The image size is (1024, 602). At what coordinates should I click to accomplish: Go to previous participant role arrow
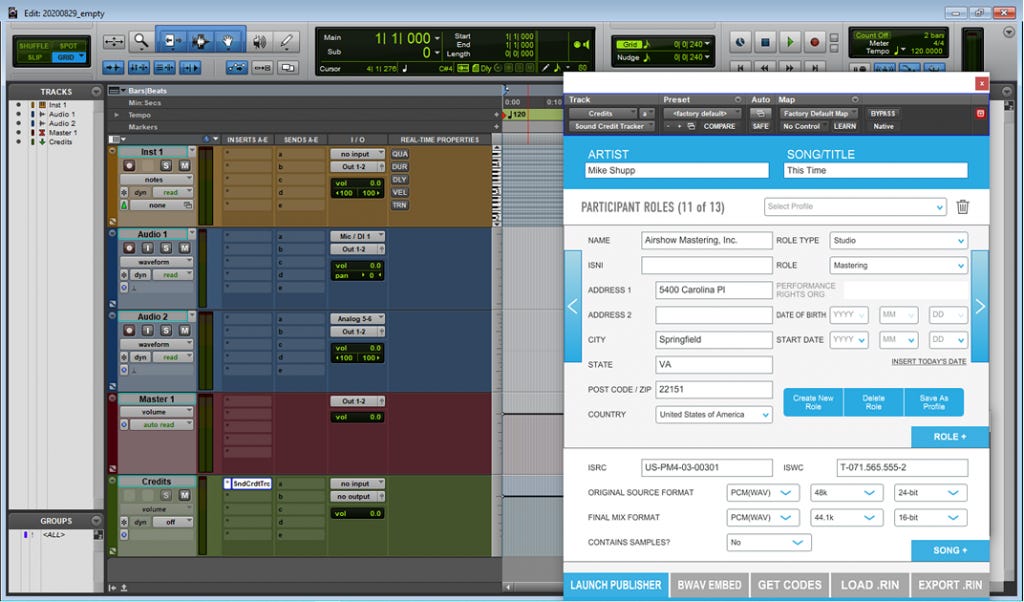[573, 306]
